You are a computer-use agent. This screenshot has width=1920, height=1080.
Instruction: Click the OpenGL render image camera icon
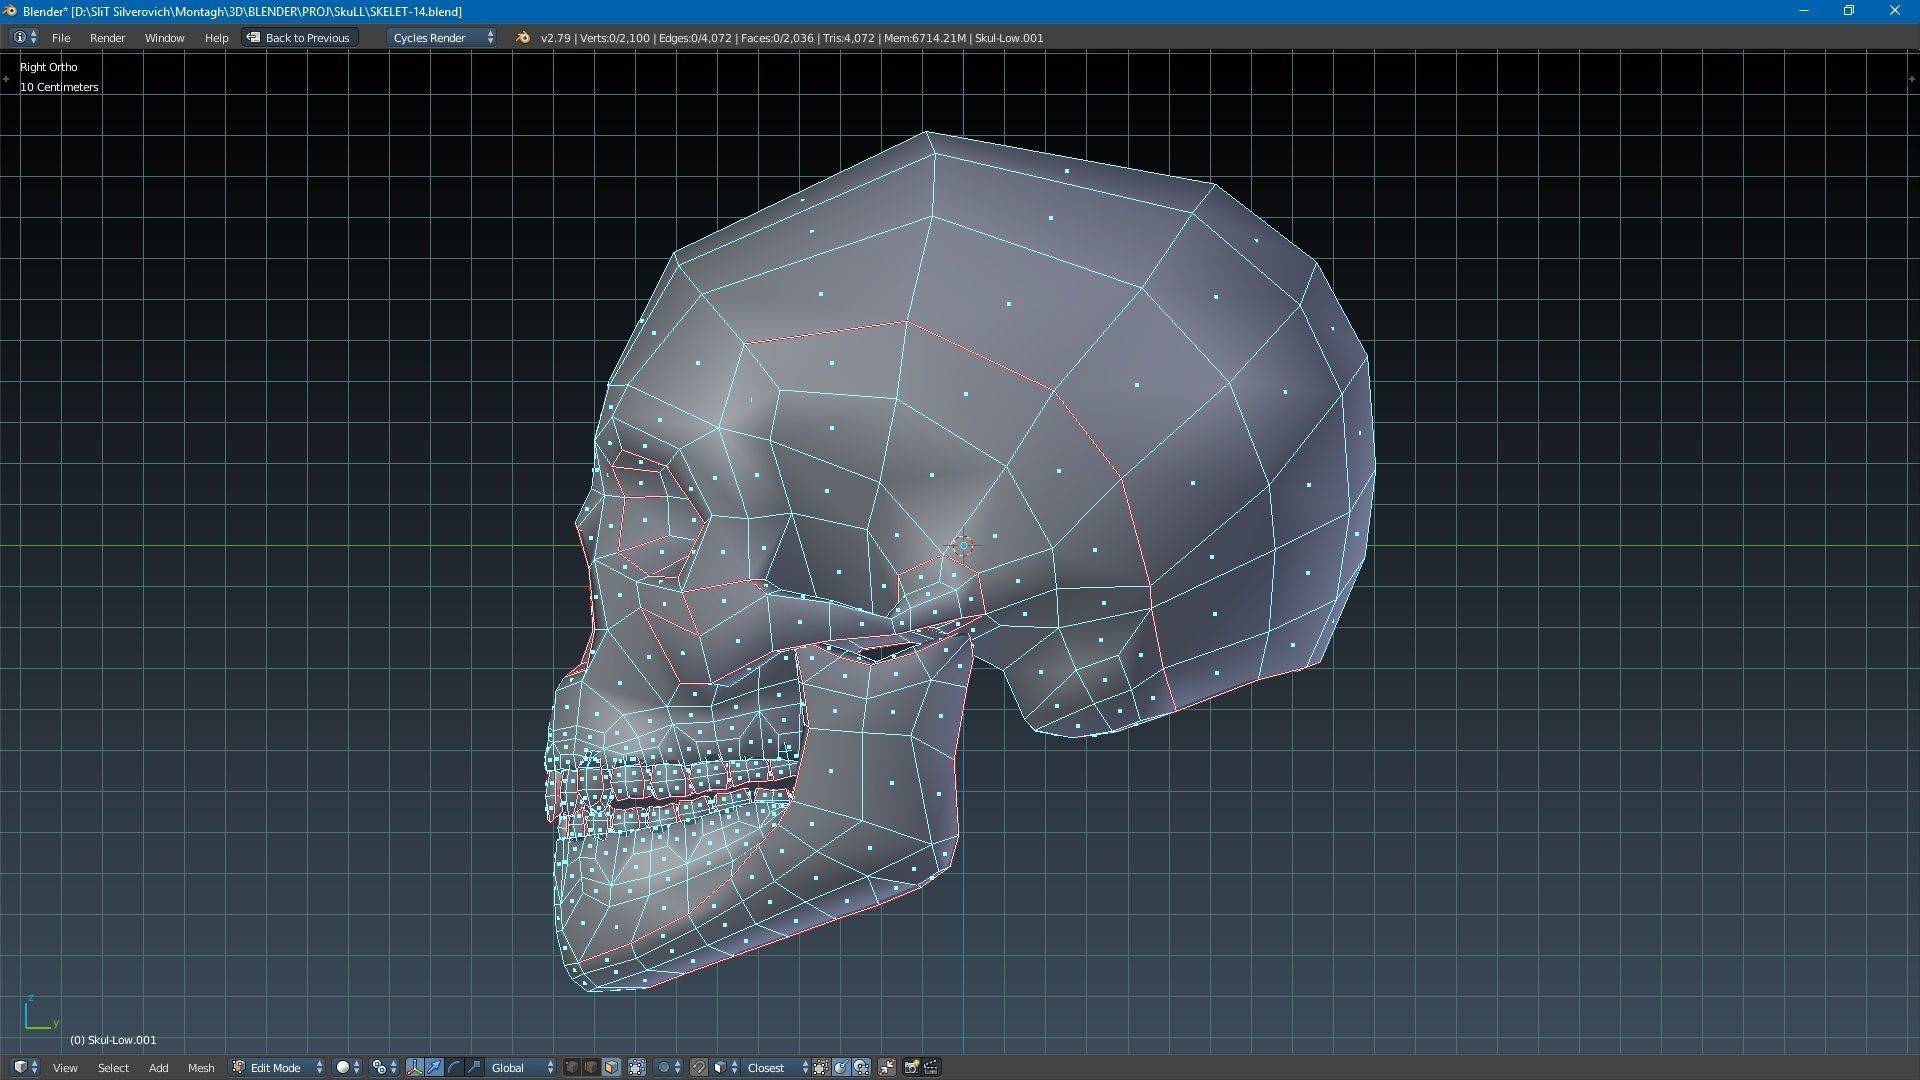[x=912, y=1067]
